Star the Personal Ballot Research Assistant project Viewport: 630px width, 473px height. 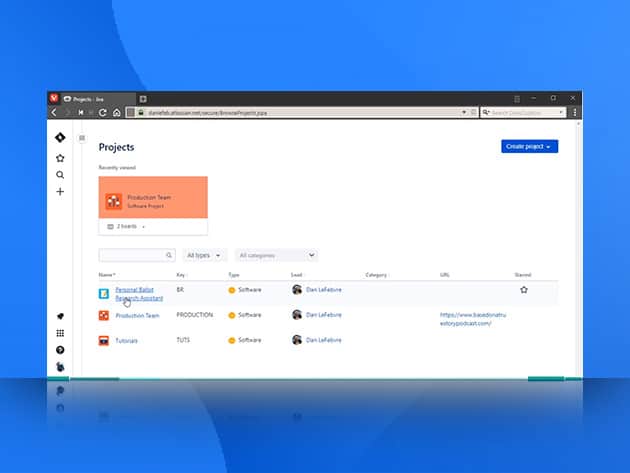tap(523, 290)
